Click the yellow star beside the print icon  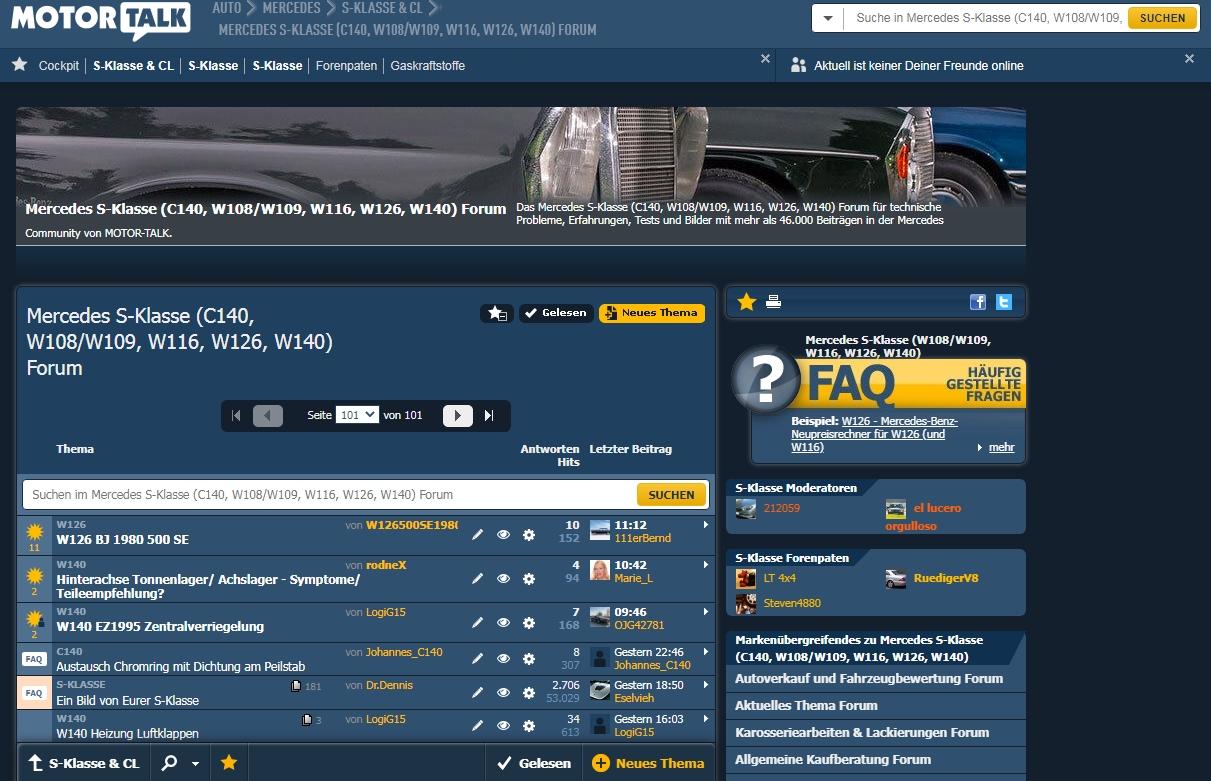pyautogui.click(x=746, y=302)
